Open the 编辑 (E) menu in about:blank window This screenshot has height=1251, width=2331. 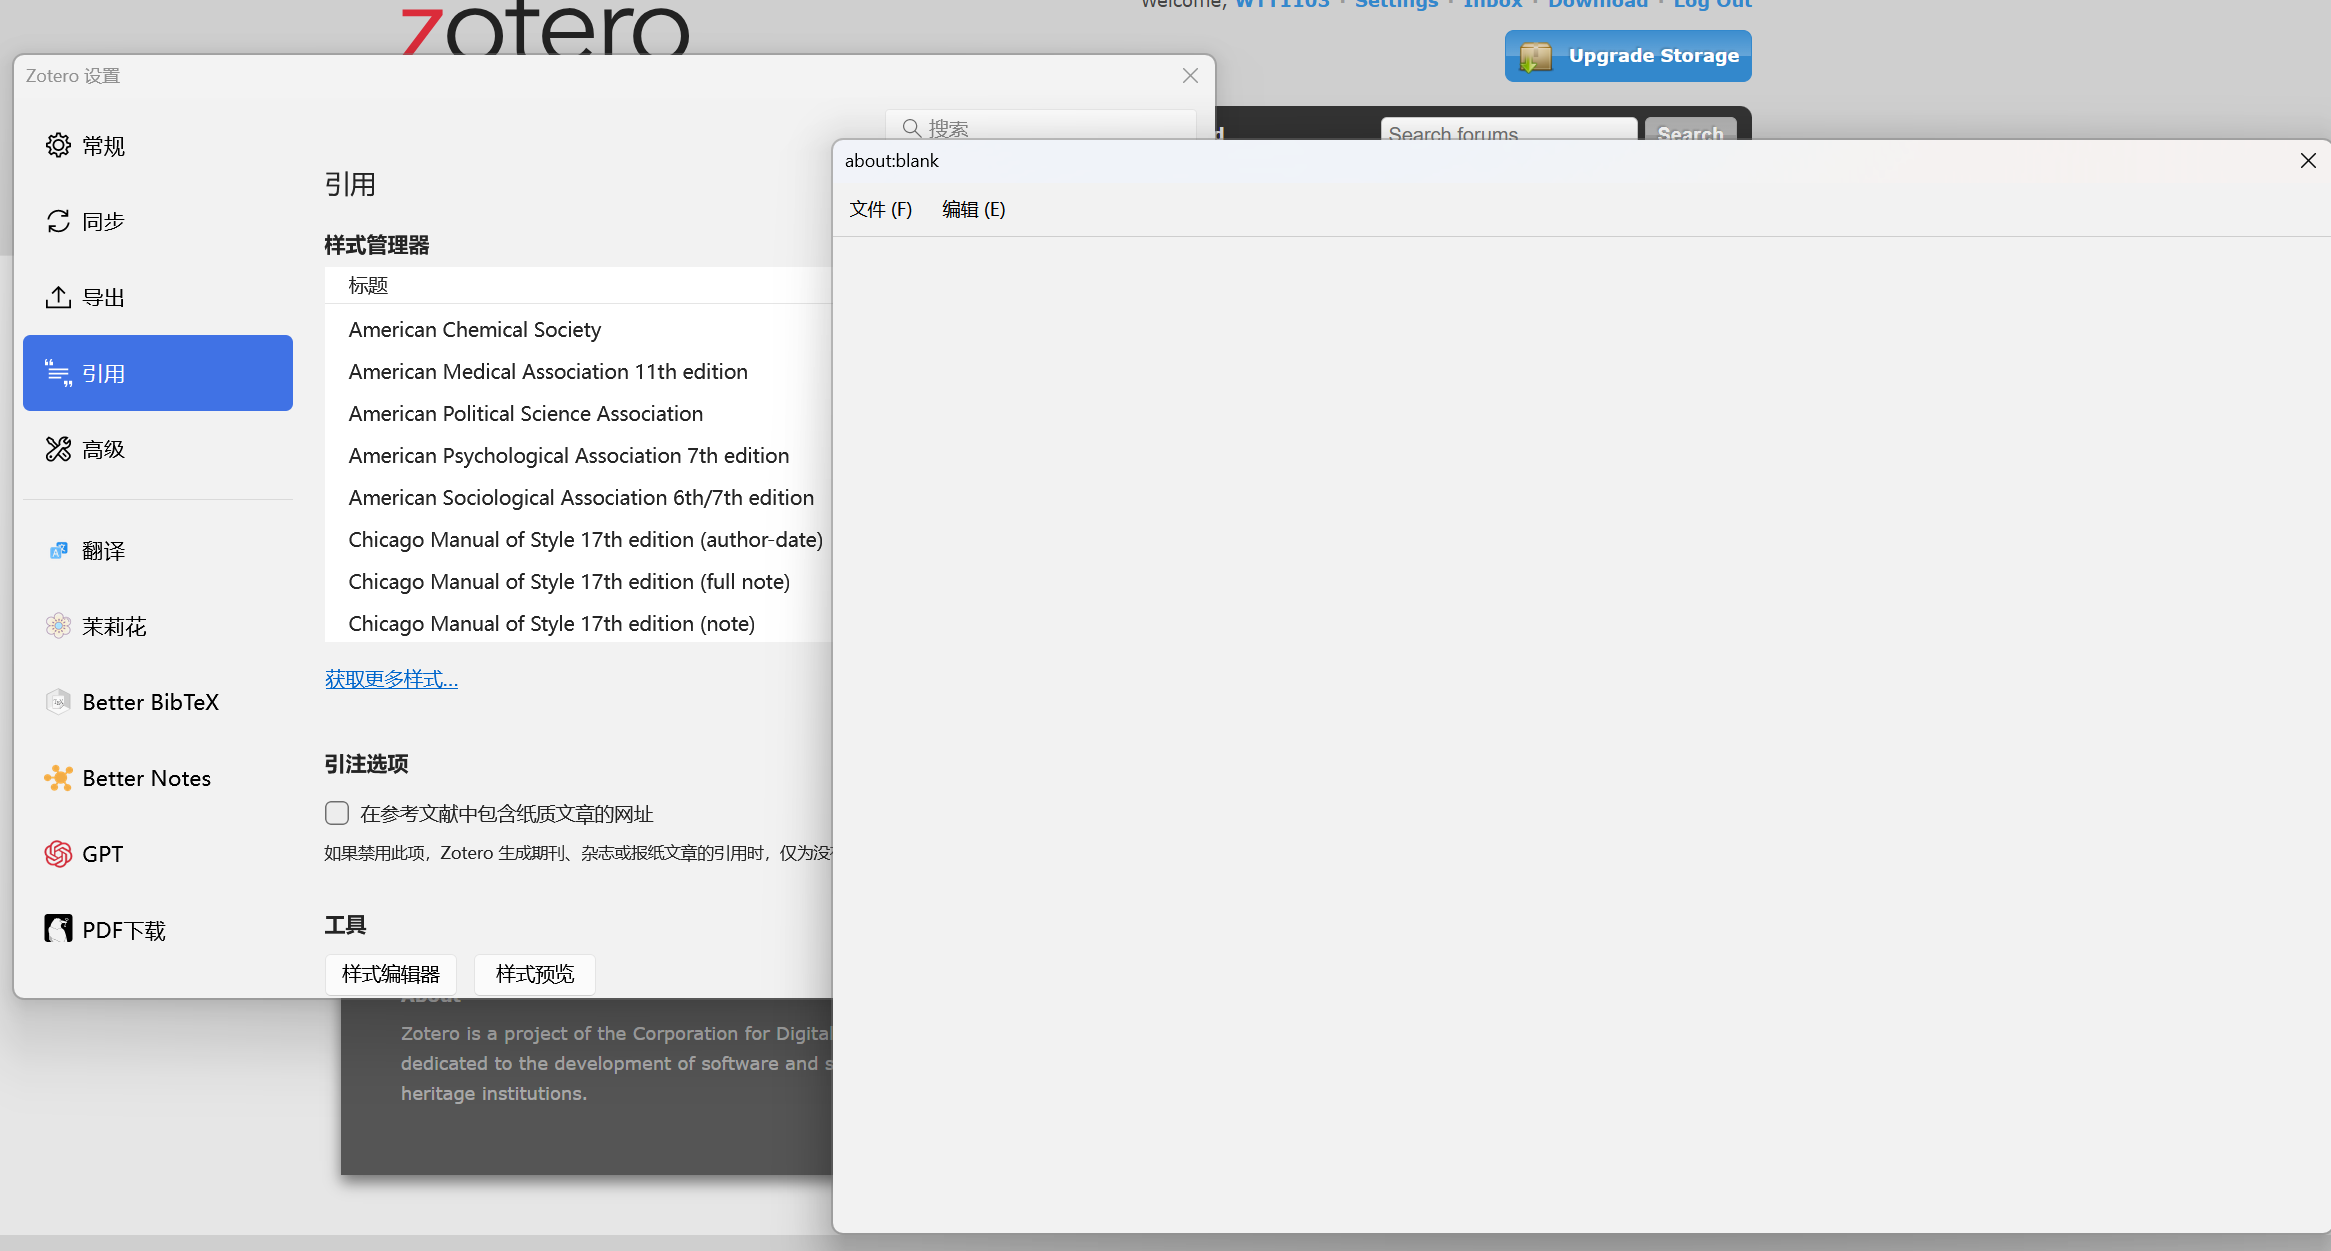974,209
